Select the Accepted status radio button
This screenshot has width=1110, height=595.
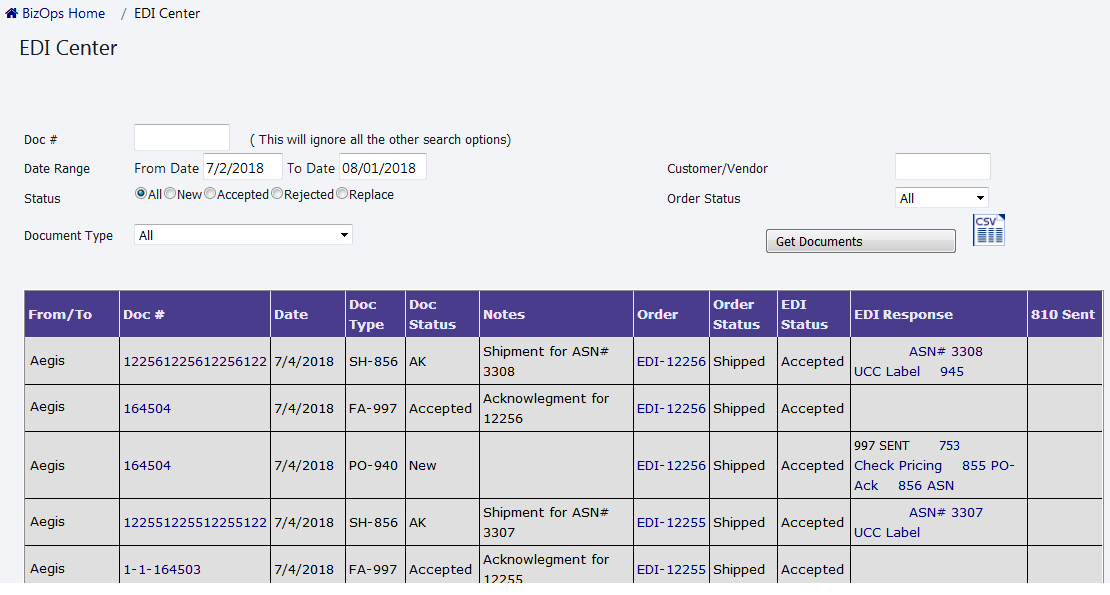(x=210, y=194)
